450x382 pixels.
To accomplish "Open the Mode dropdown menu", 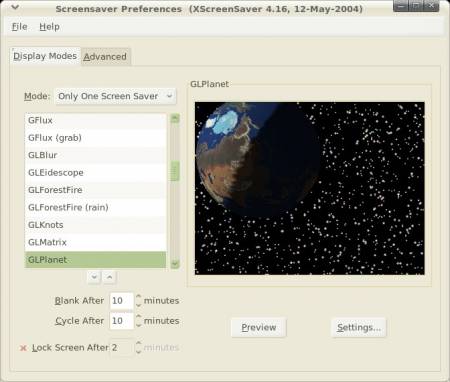I will pyautogui.click(x=115, y=96).
